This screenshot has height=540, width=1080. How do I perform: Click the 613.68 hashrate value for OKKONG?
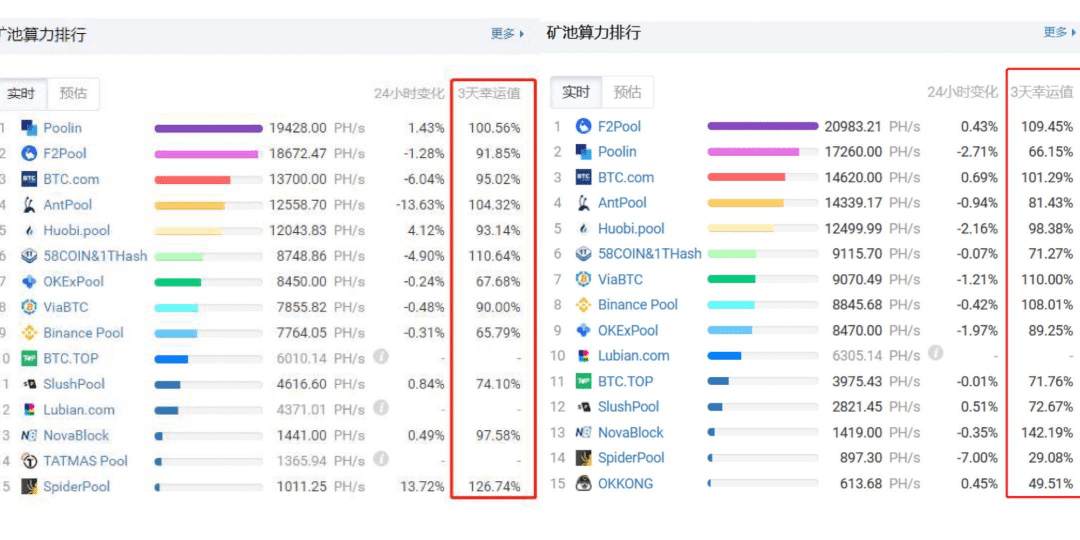pos(860,484)
